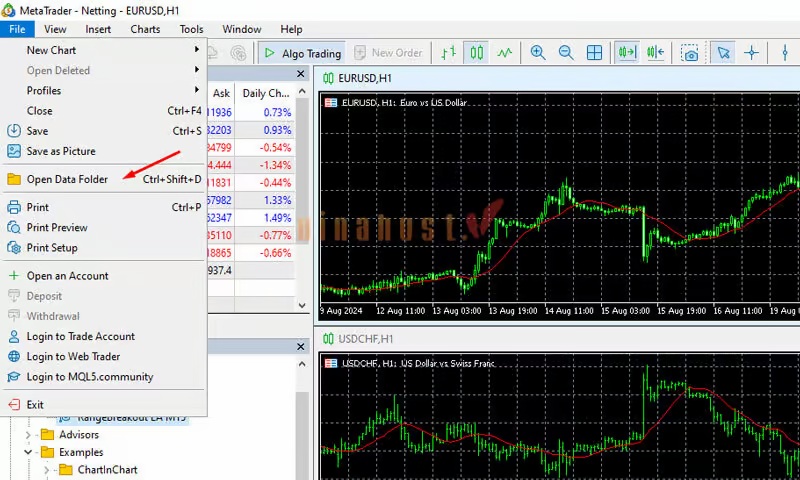Viewport: 800px width, 480px height.
Task: Exit MetaTrader via the Exit entry
Action: 104,405
